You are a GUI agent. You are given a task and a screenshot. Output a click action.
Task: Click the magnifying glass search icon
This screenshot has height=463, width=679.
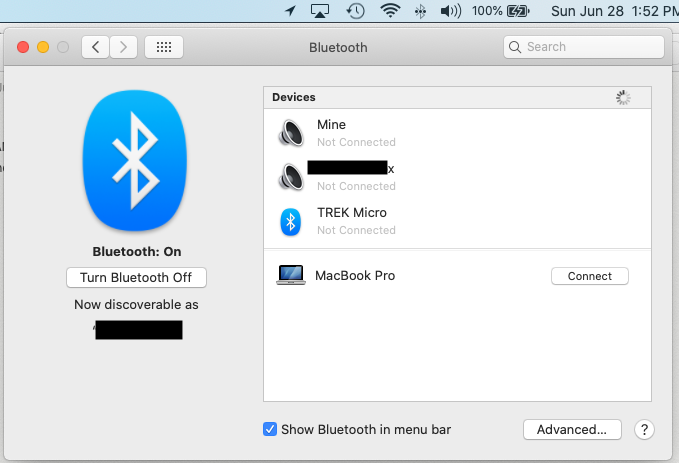click(x=514, y=47)
